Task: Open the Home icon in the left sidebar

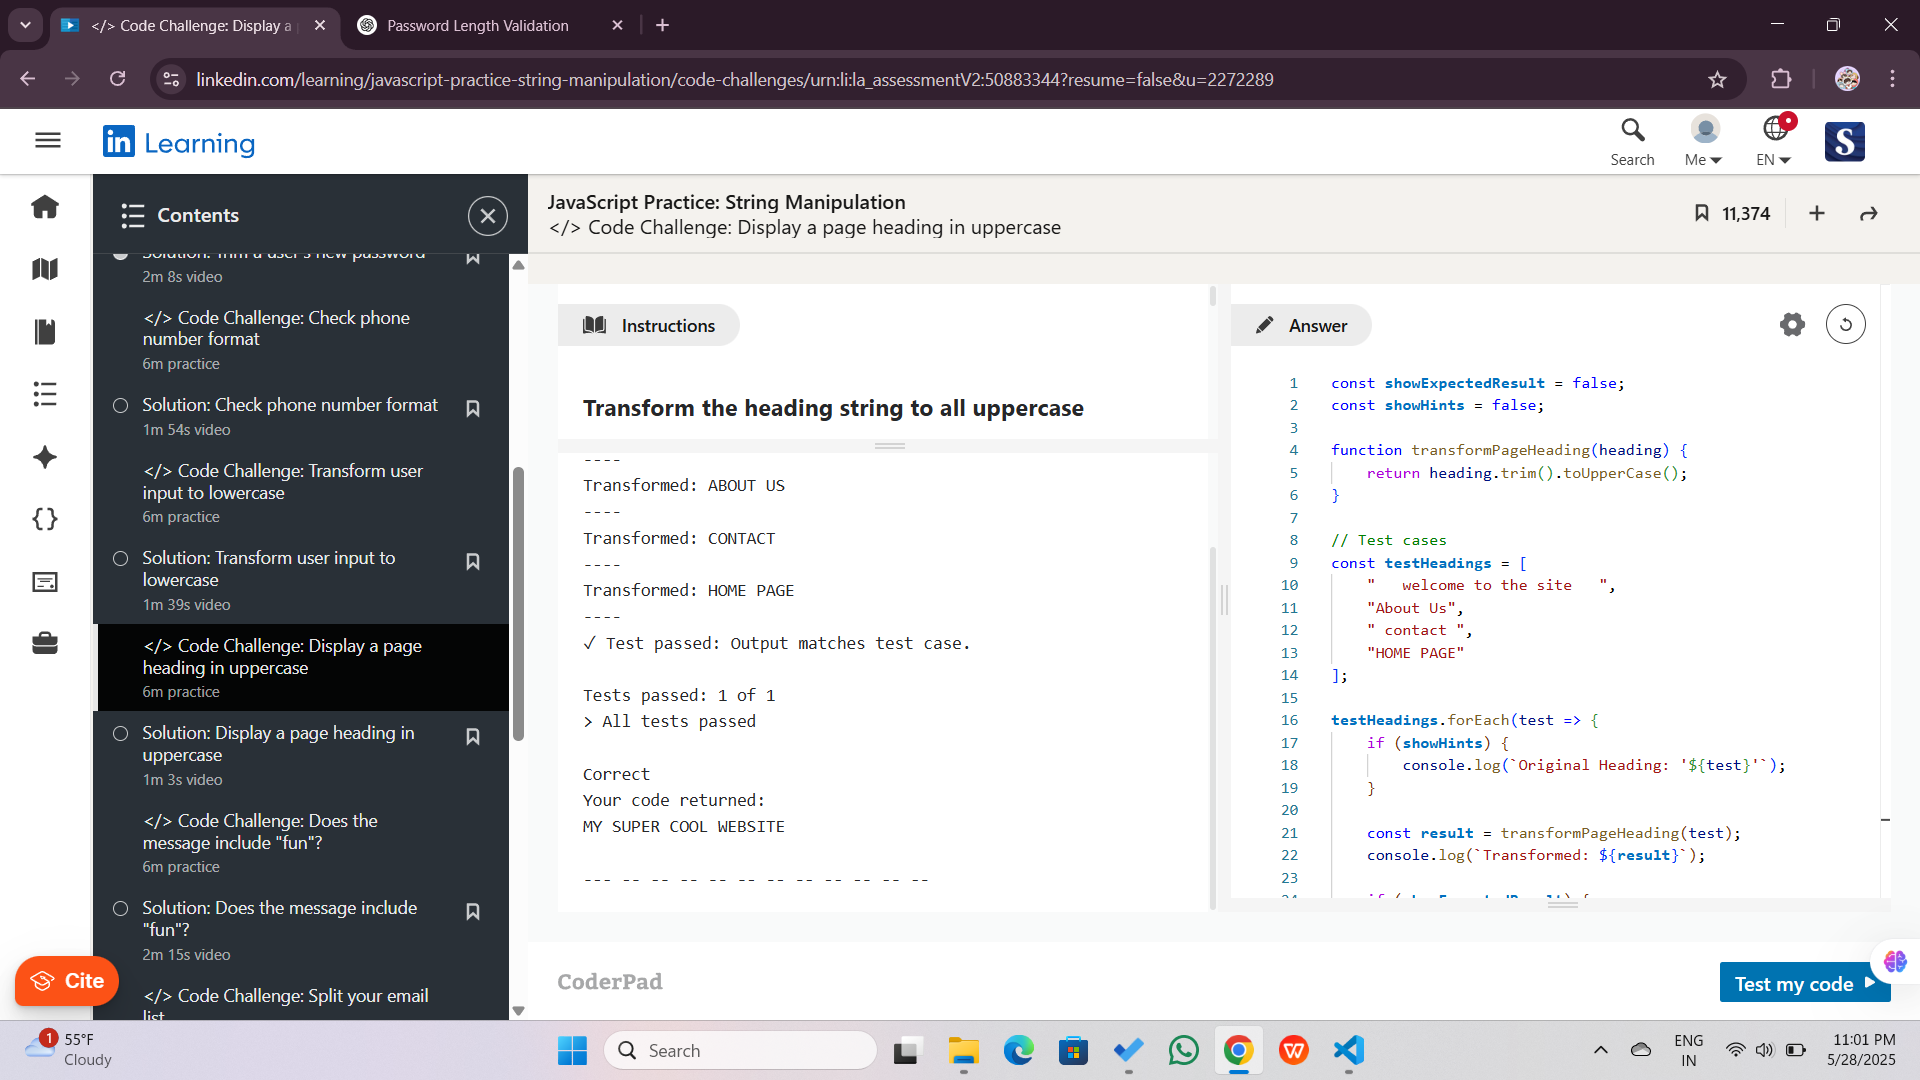Action: 45,207
